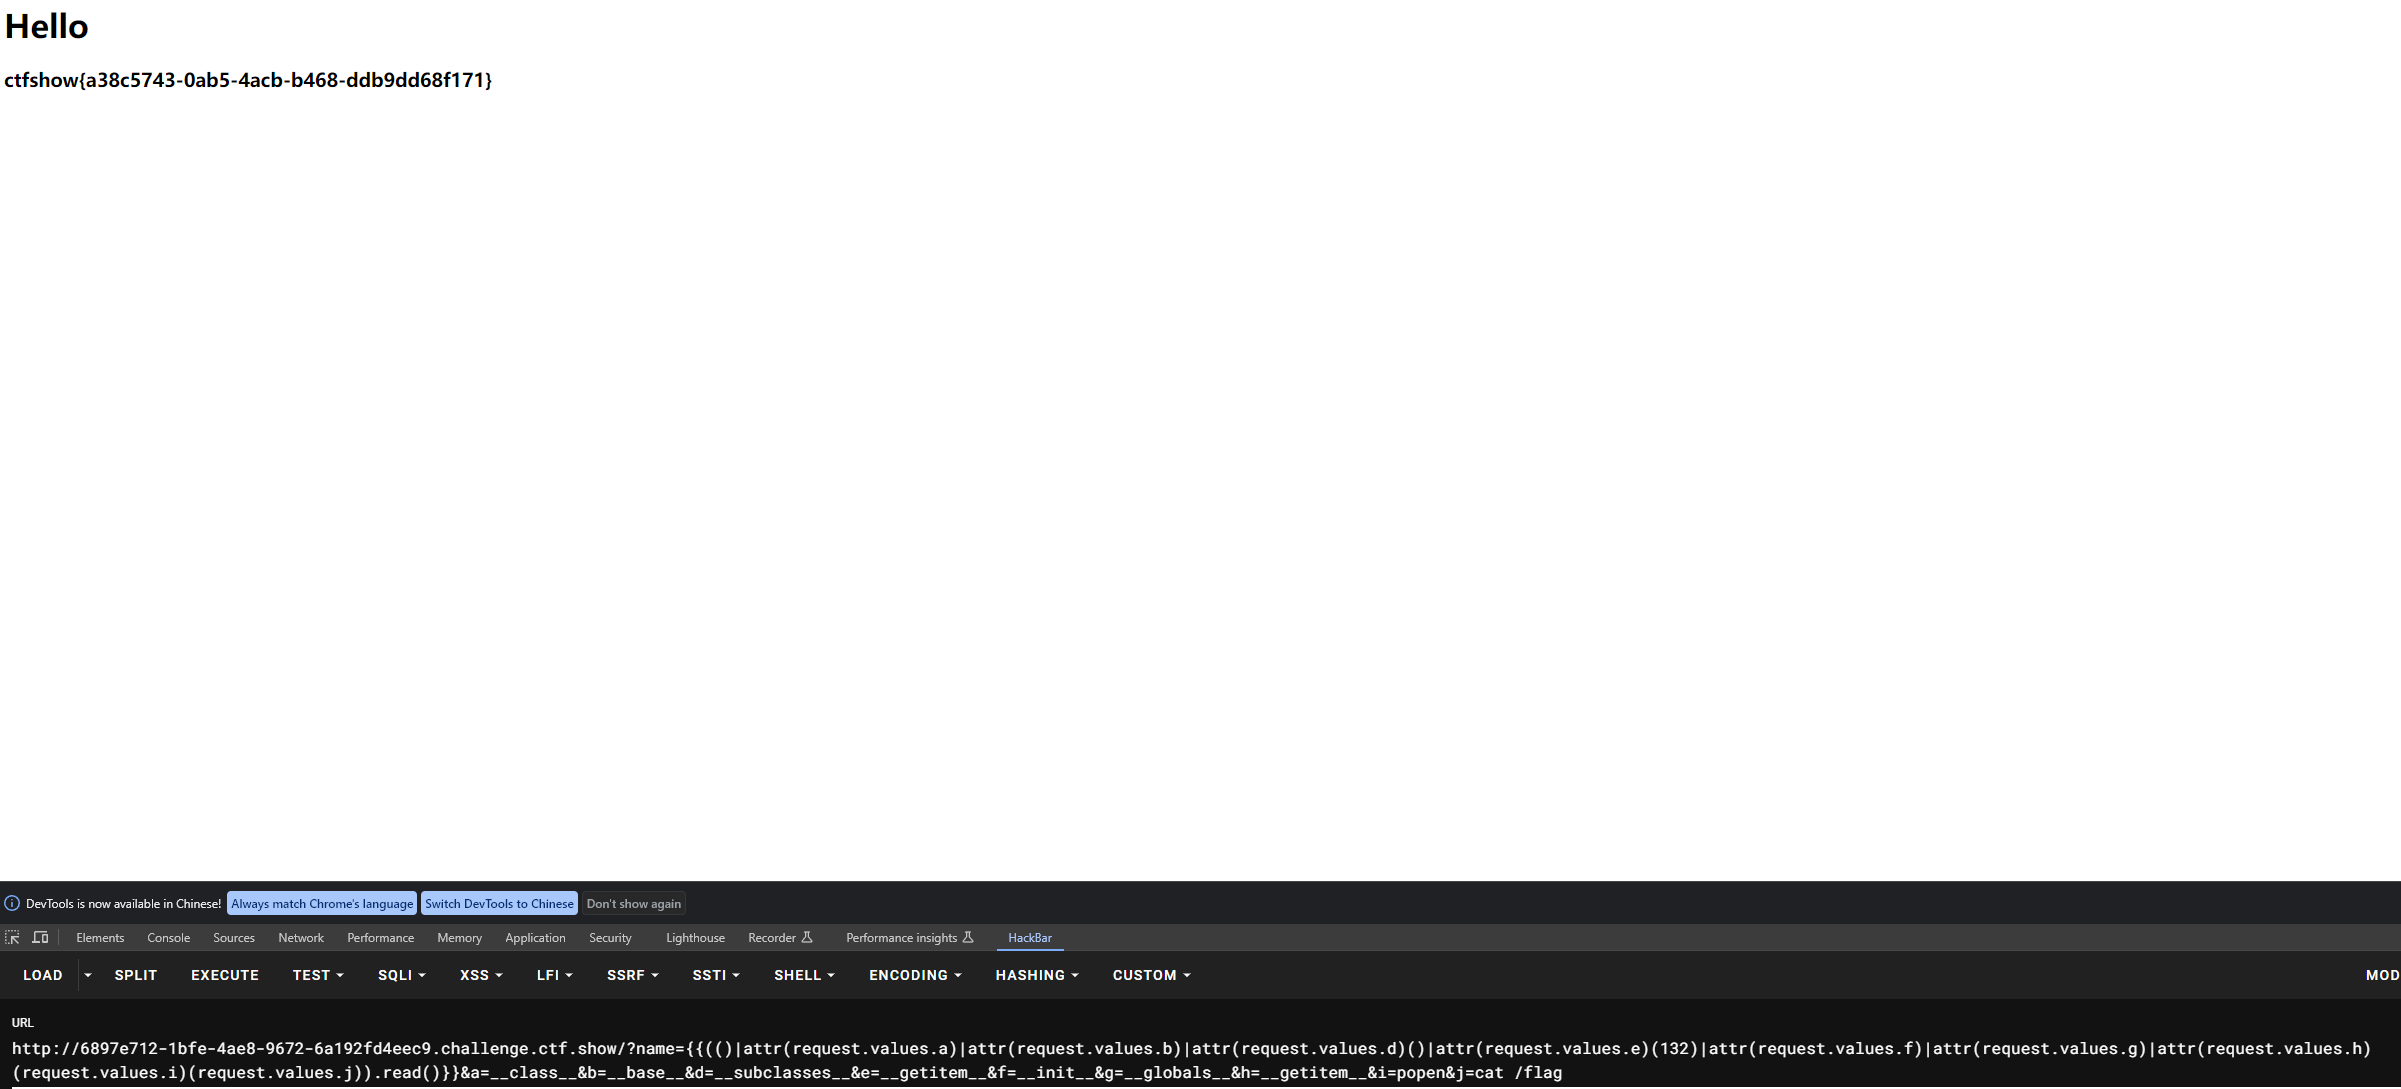The width and height of the screenshot is (2401, 1089).
Task: Activate the inspect element picker icon
Action: point(12,937)
